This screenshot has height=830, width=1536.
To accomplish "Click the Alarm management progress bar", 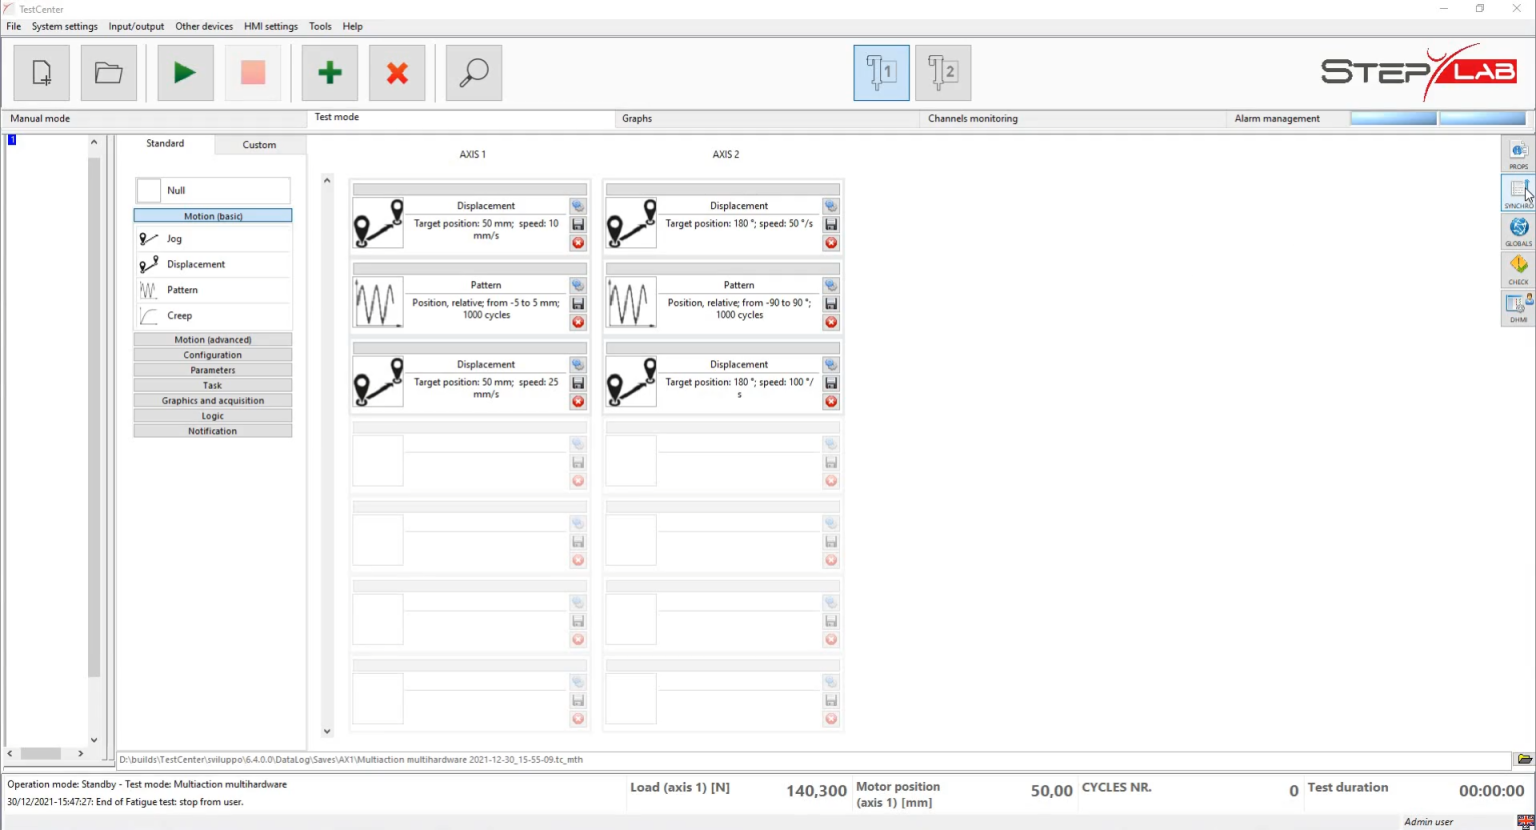I will click(x=1394, y=118).
